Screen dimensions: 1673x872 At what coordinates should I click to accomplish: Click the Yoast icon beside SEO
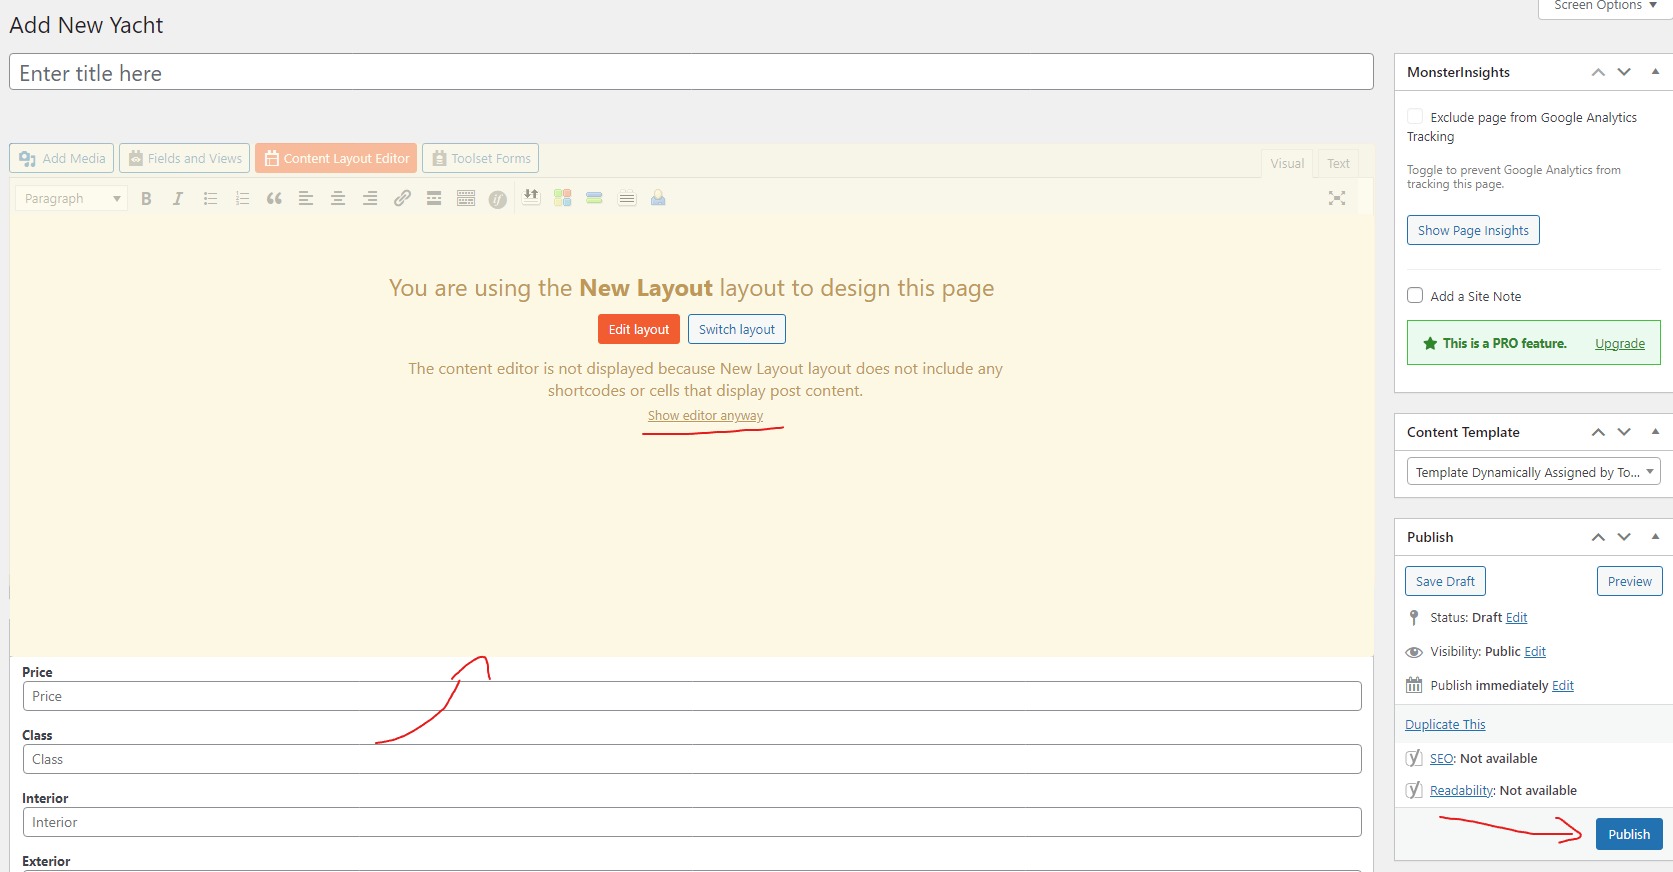(1414, 758)
